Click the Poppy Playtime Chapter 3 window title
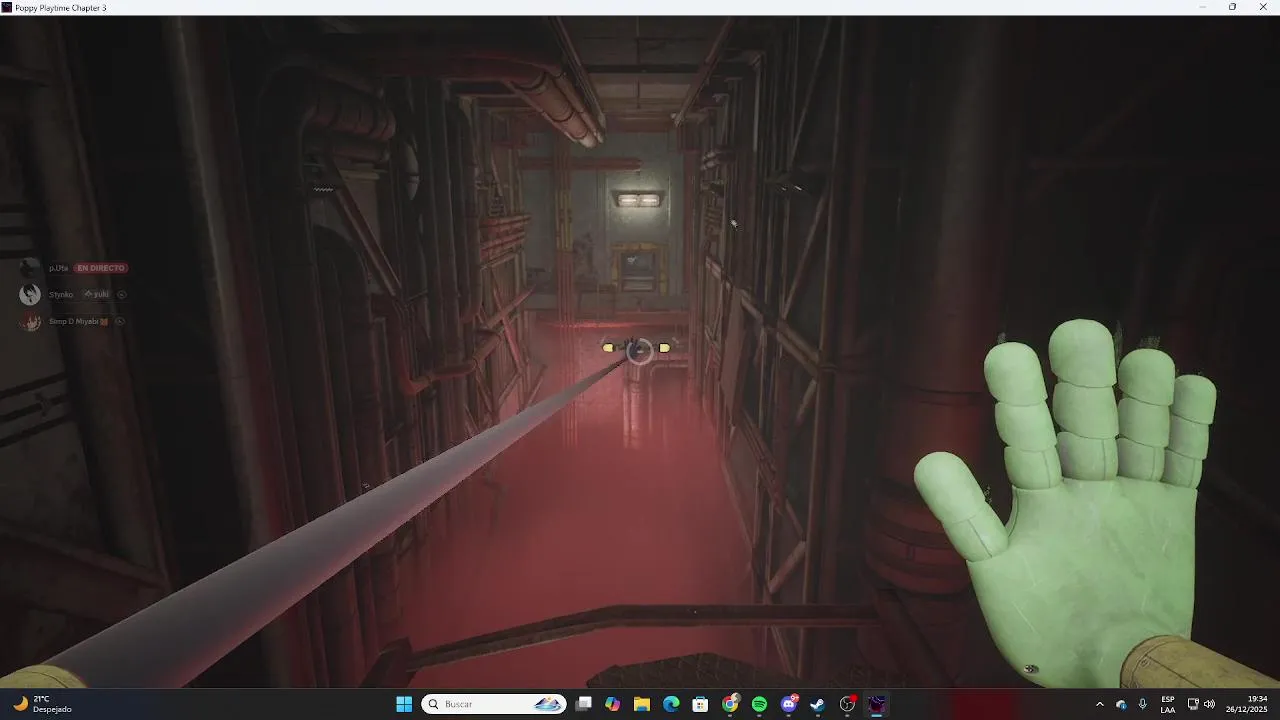Viewport: 1280px width, 720px height. 62,7
